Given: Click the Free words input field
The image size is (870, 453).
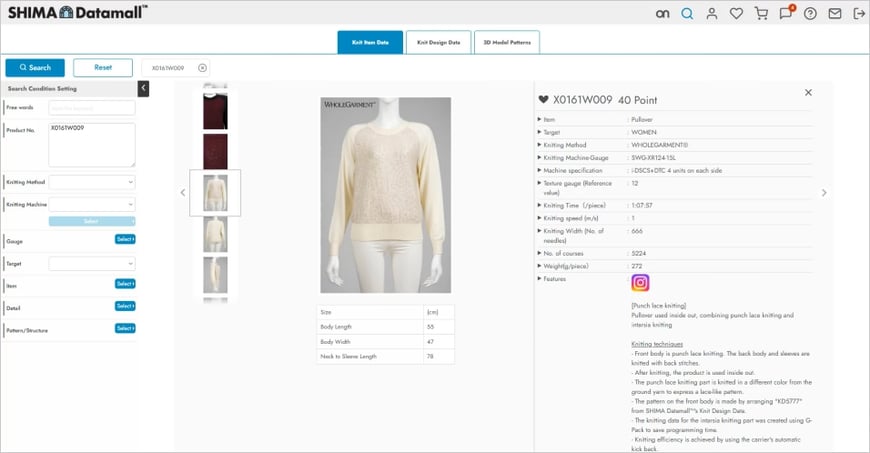Looking at the screenshot, I should point(92,108).
